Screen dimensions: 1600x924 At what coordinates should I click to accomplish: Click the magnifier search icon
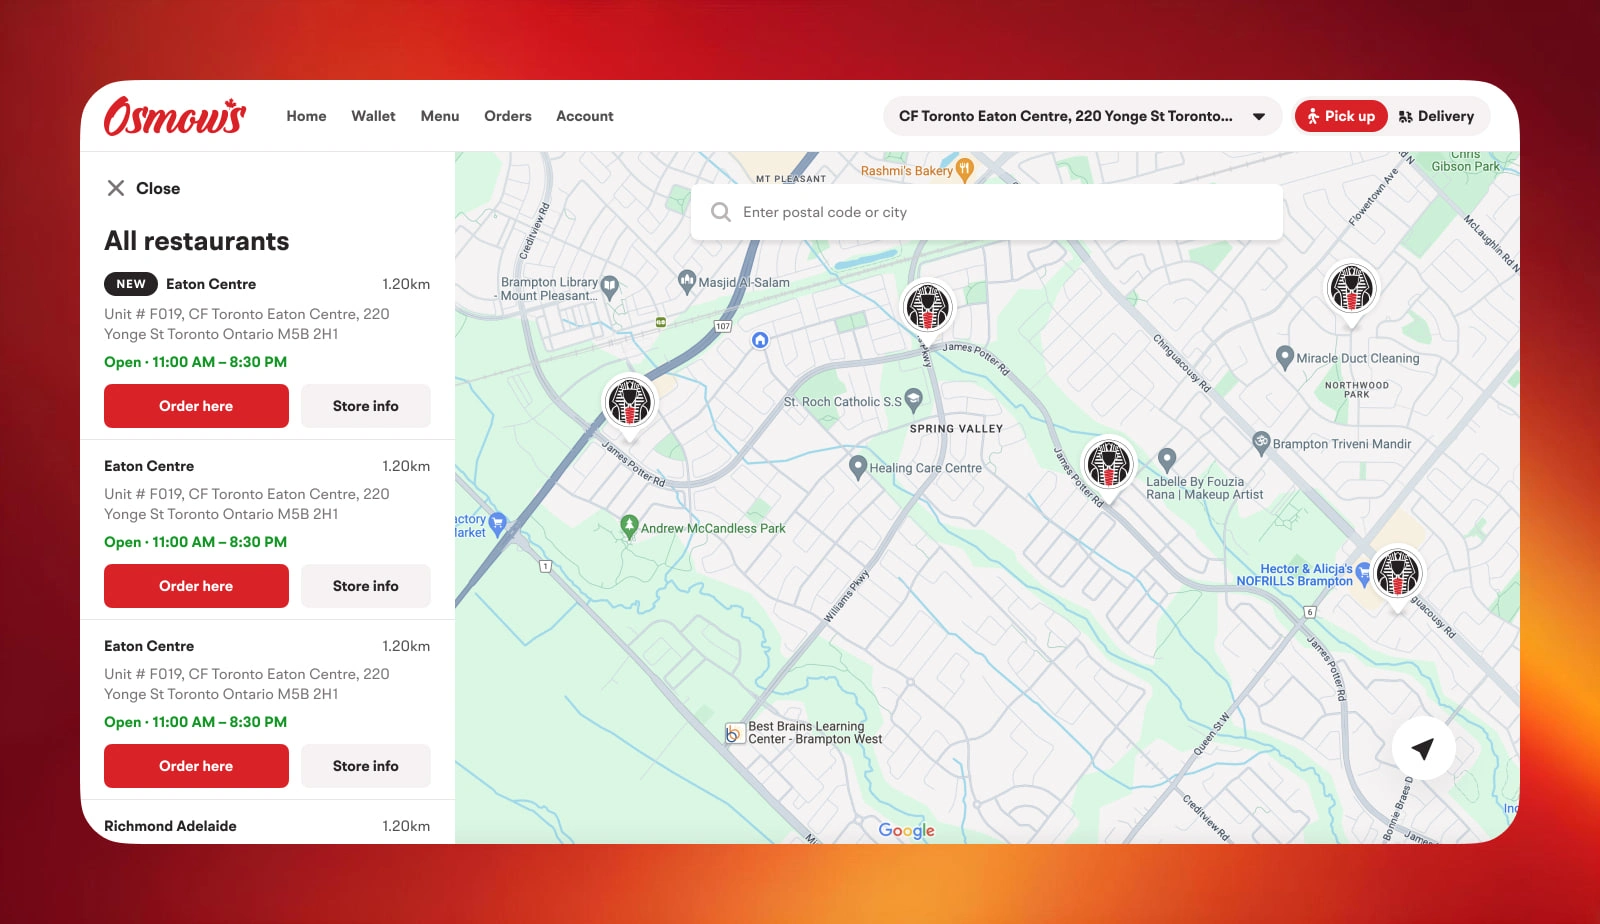pyautogui.click(x=720, y=212)
